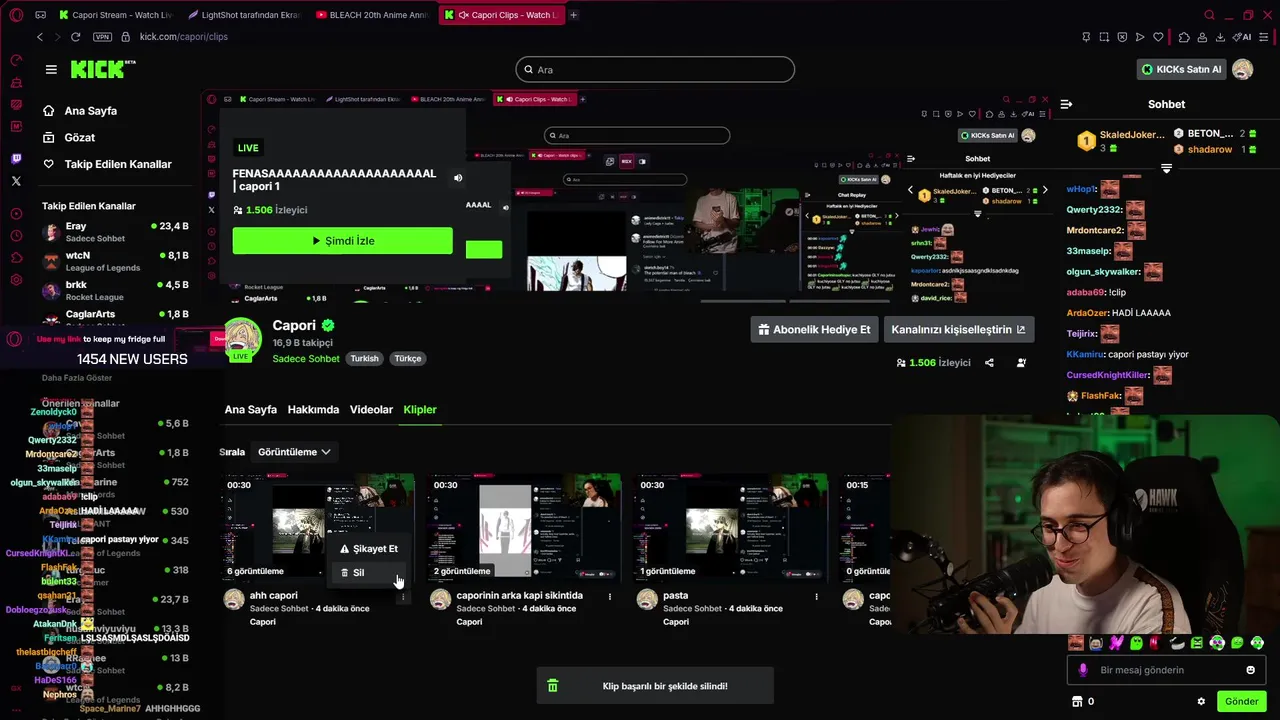Click the green Gönder send button
The width and height of the screenshot is (1280, 720).
[1241, 701]
